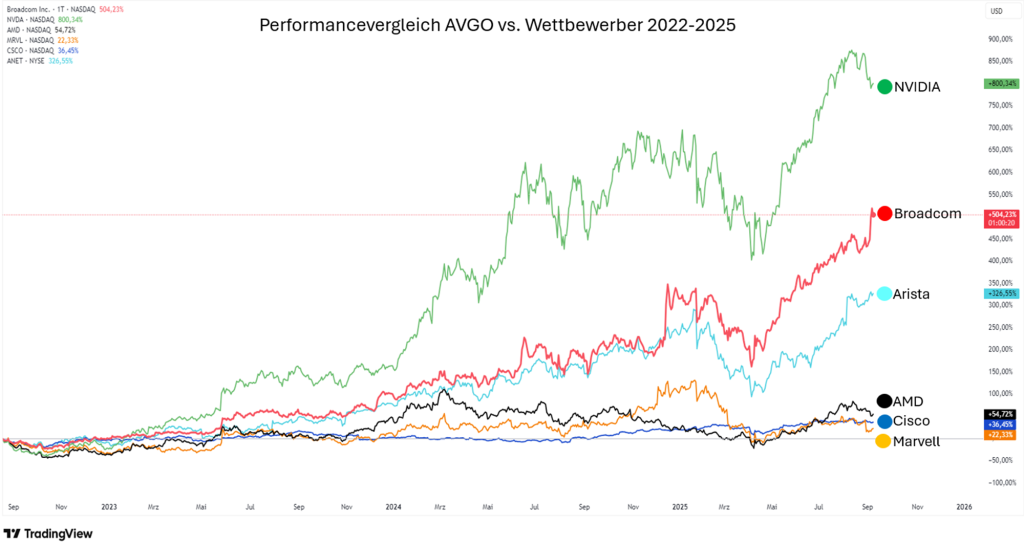Click the black AMD legend dot
Screen dimensions: 1024x546
884,402
